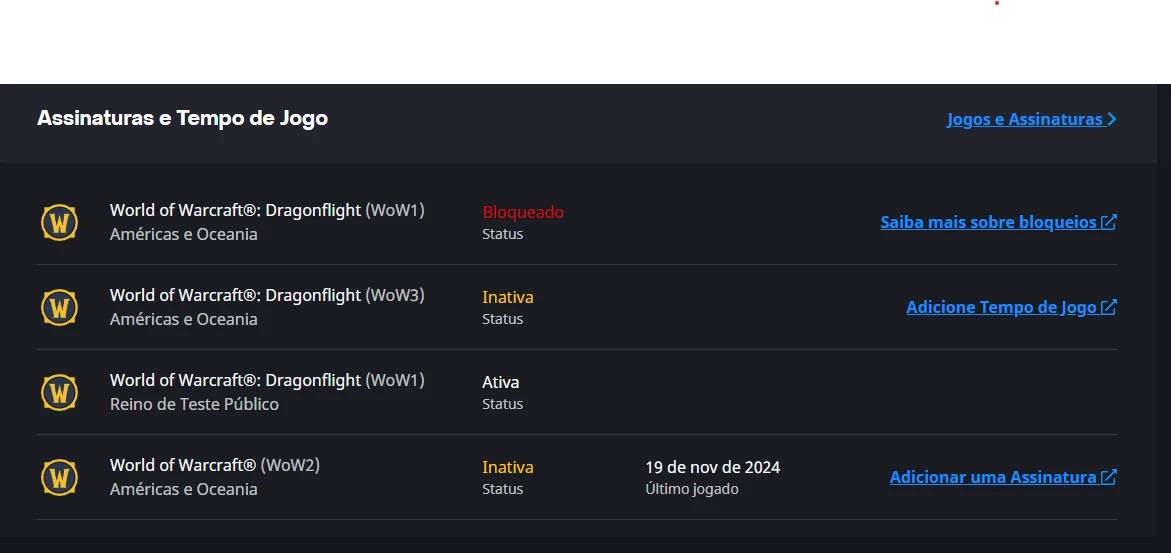Click the red Bloqueado status text
Image resolution: width=1171 pixels, height=553 pixels.
[523, 212]
